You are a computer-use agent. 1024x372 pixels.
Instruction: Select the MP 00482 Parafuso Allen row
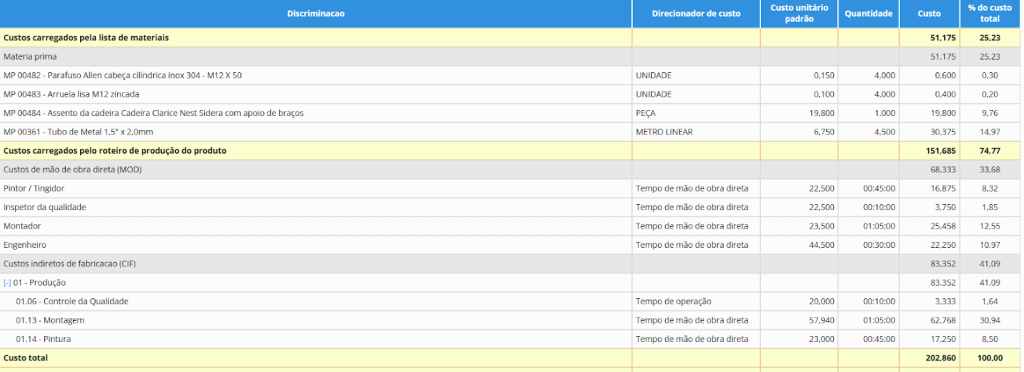point(510,76)
